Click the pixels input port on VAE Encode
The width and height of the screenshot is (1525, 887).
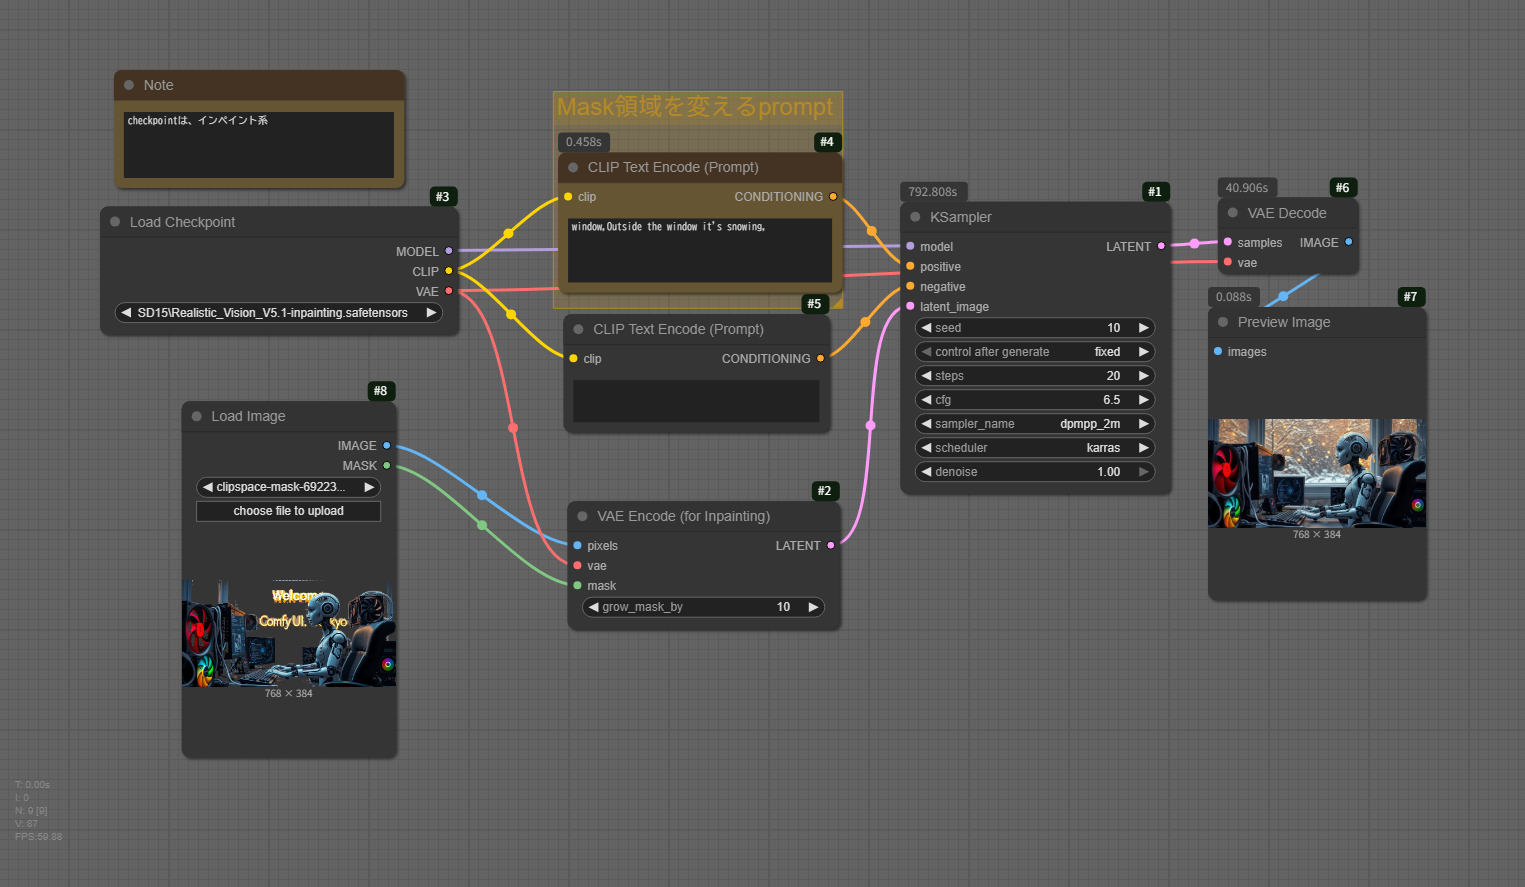click(x=578, y=545)
